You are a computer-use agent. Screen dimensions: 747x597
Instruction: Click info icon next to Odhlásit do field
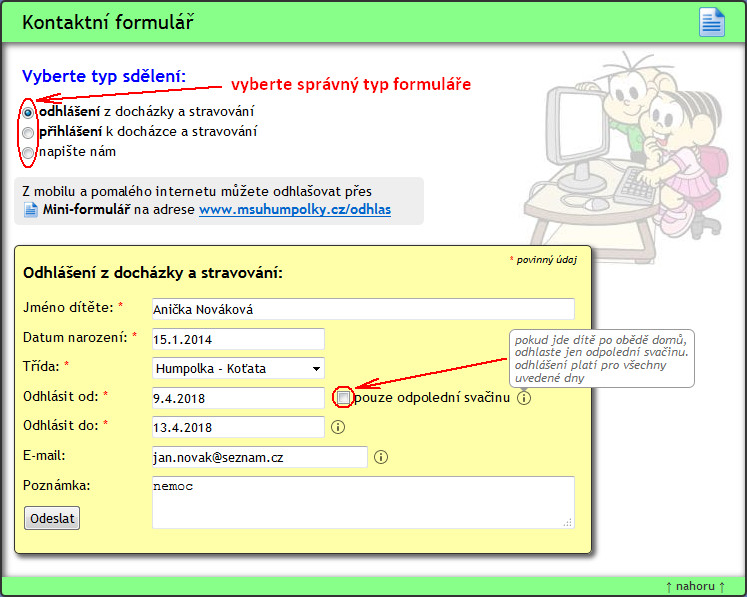[337, 427]
